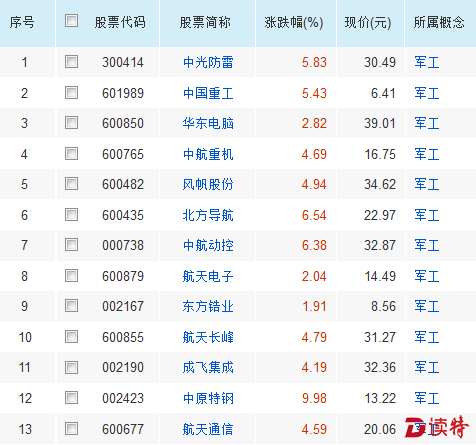
Task: Select checkbox beside code 601989
Action: pos(71,93)
